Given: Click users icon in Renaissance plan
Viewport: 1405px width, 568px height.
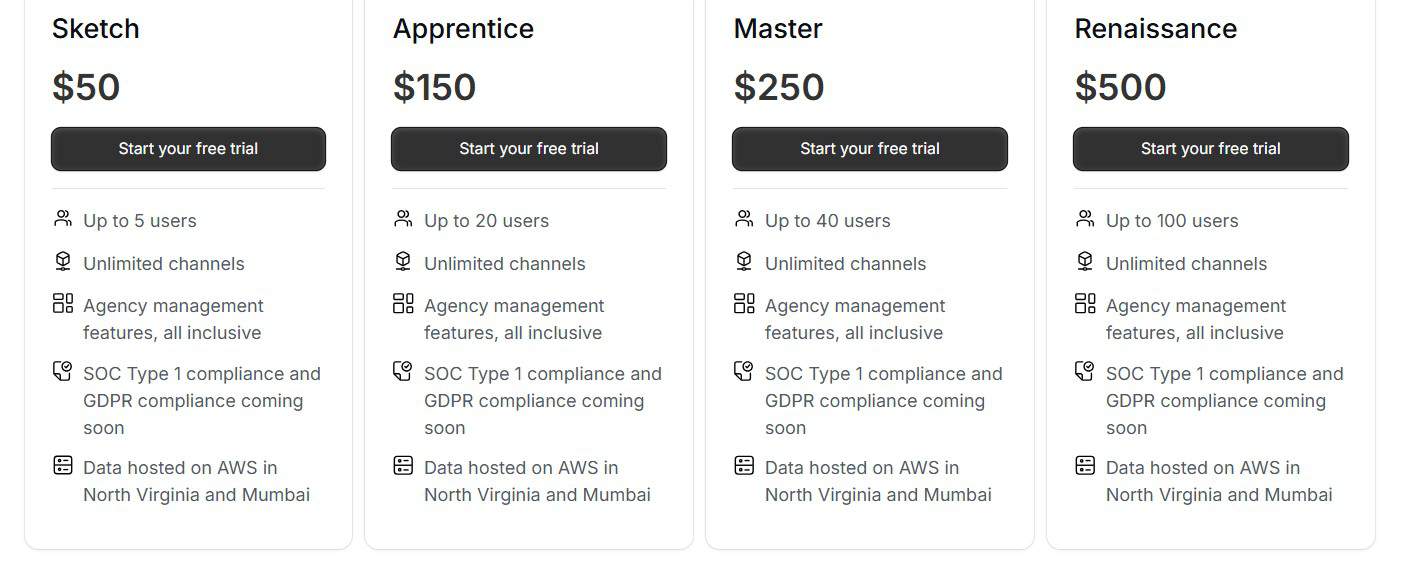Looking at the screenshot, I should (x=1085, y=219).
